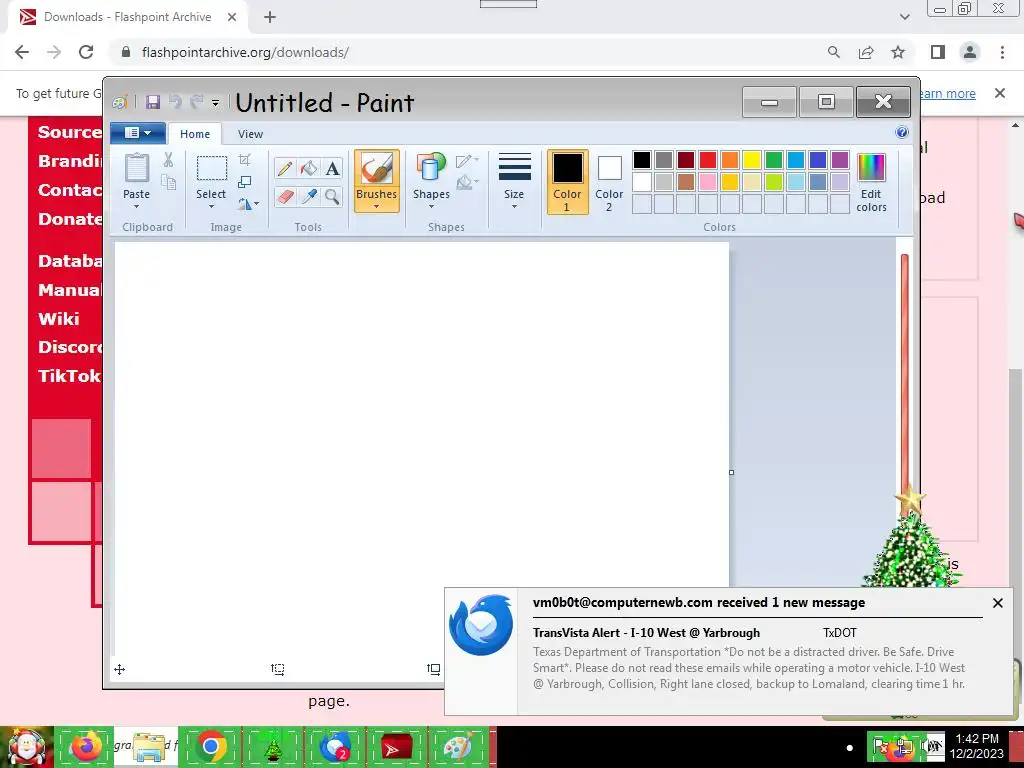Reload the Flashpoint Archive page
This screenshot has width=1024, height=768.
point(86,52)
